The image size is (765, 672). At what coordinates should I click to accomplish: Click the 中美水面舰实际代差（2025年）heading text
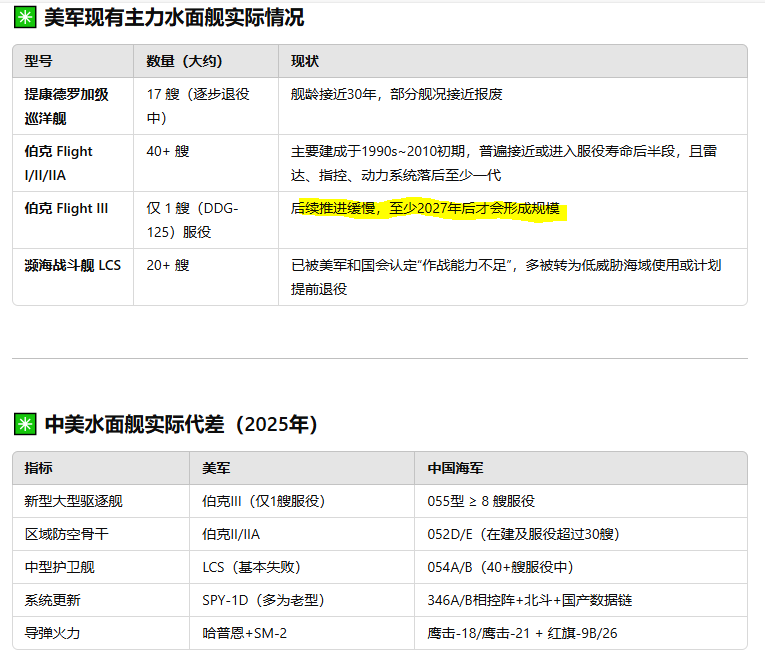pos(181,424)
